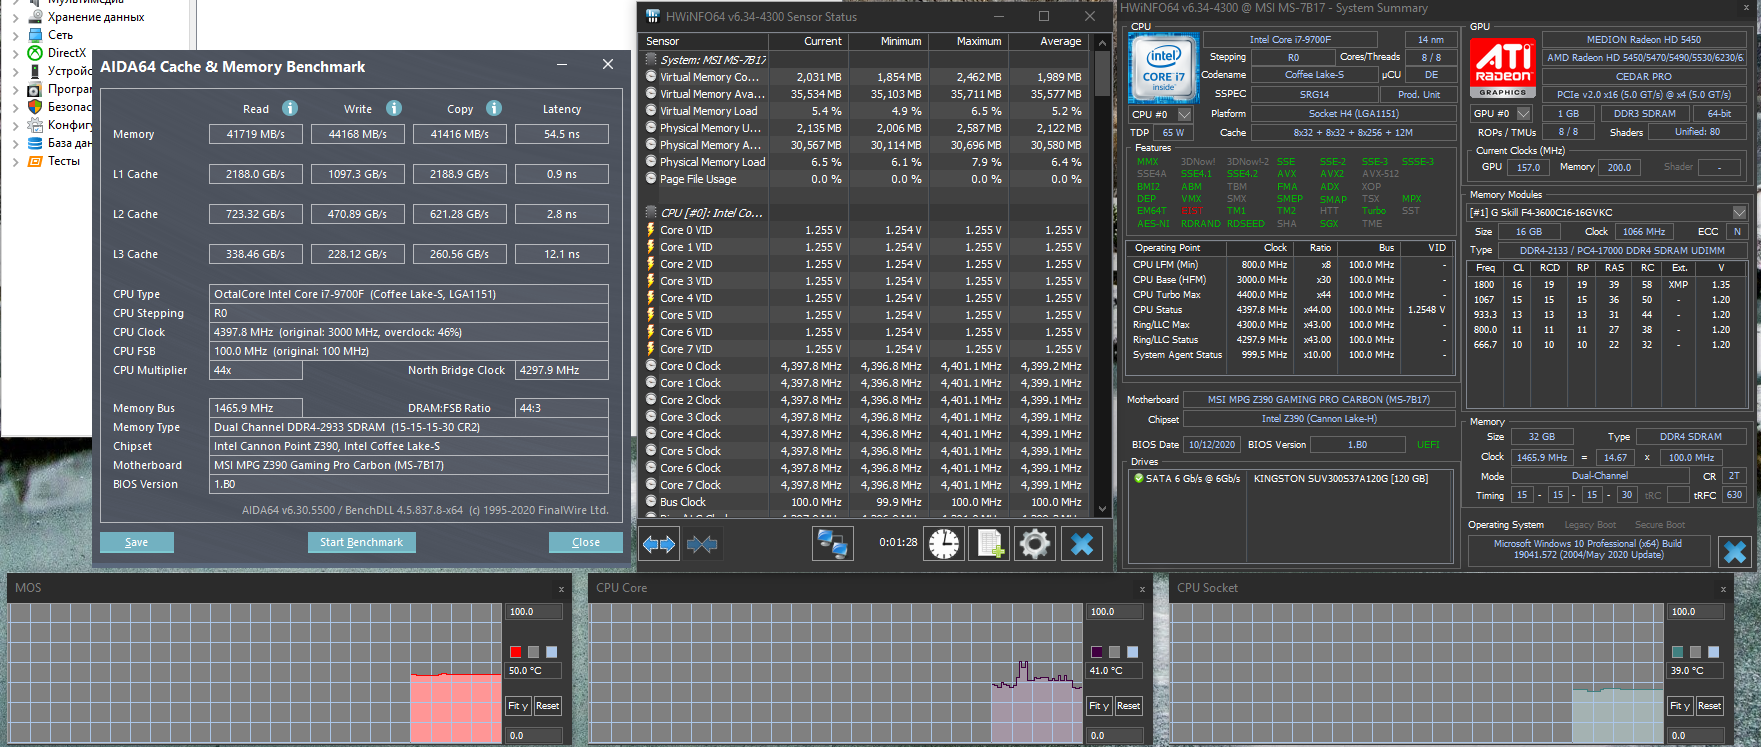Click Reset in CPU Socket graph
This screenshot has width=1761, height=747.
coord(1709,705)
